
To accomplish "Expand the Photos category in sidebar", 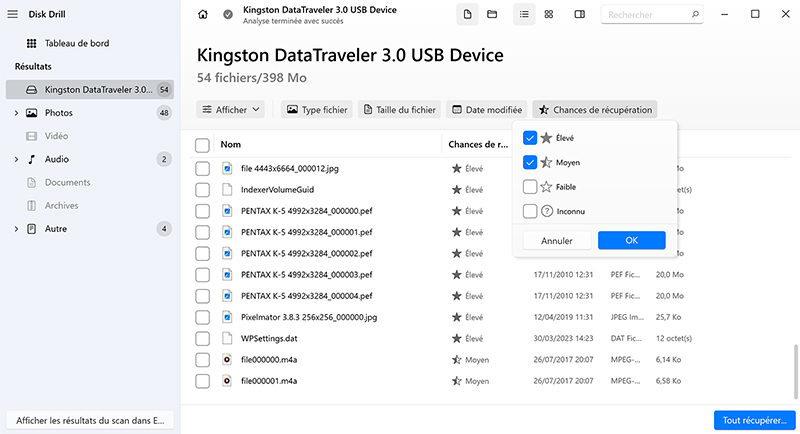I will tap(16, 113).
